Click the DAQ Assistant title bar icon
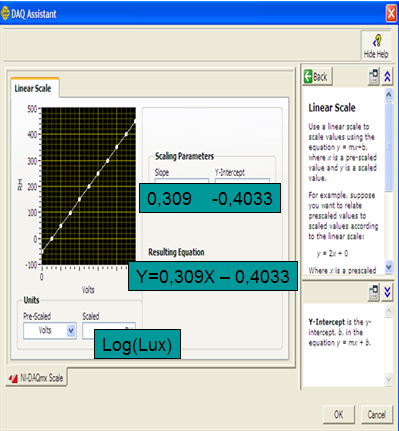This screenshot has height=431, width=399. tap(5, 13)
